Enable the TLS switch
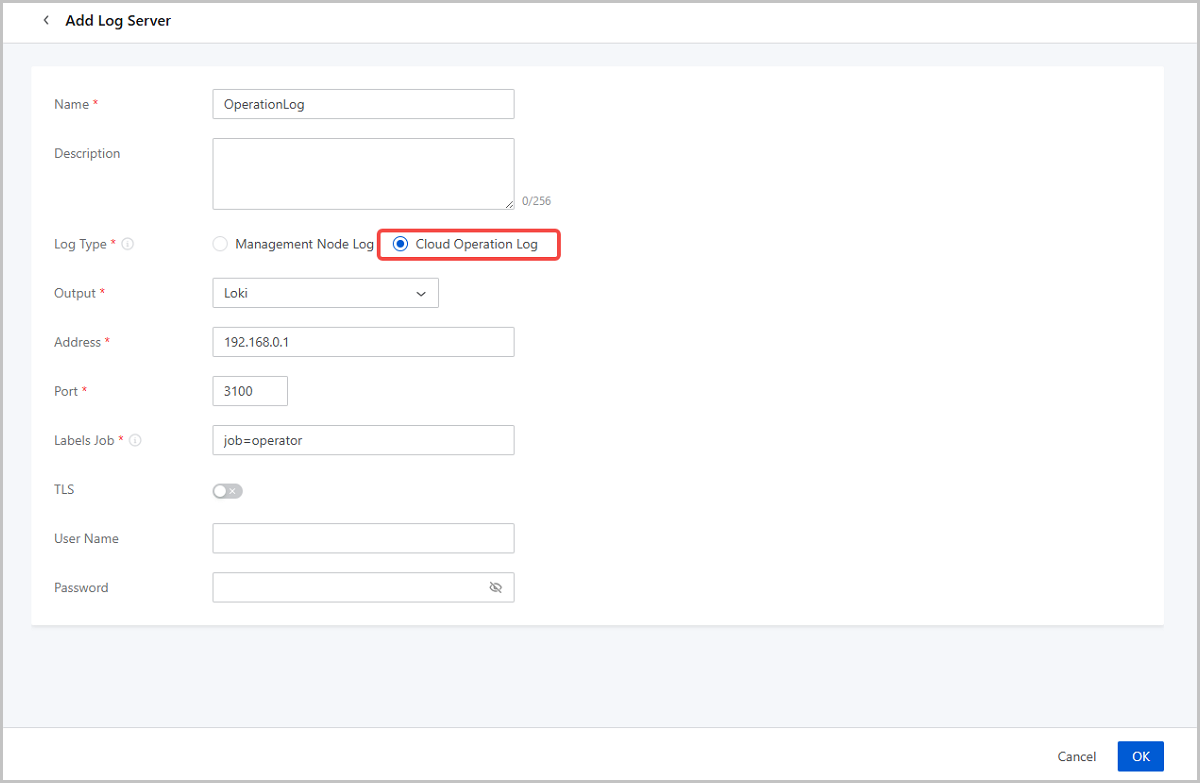 click(x=227, y=491)
